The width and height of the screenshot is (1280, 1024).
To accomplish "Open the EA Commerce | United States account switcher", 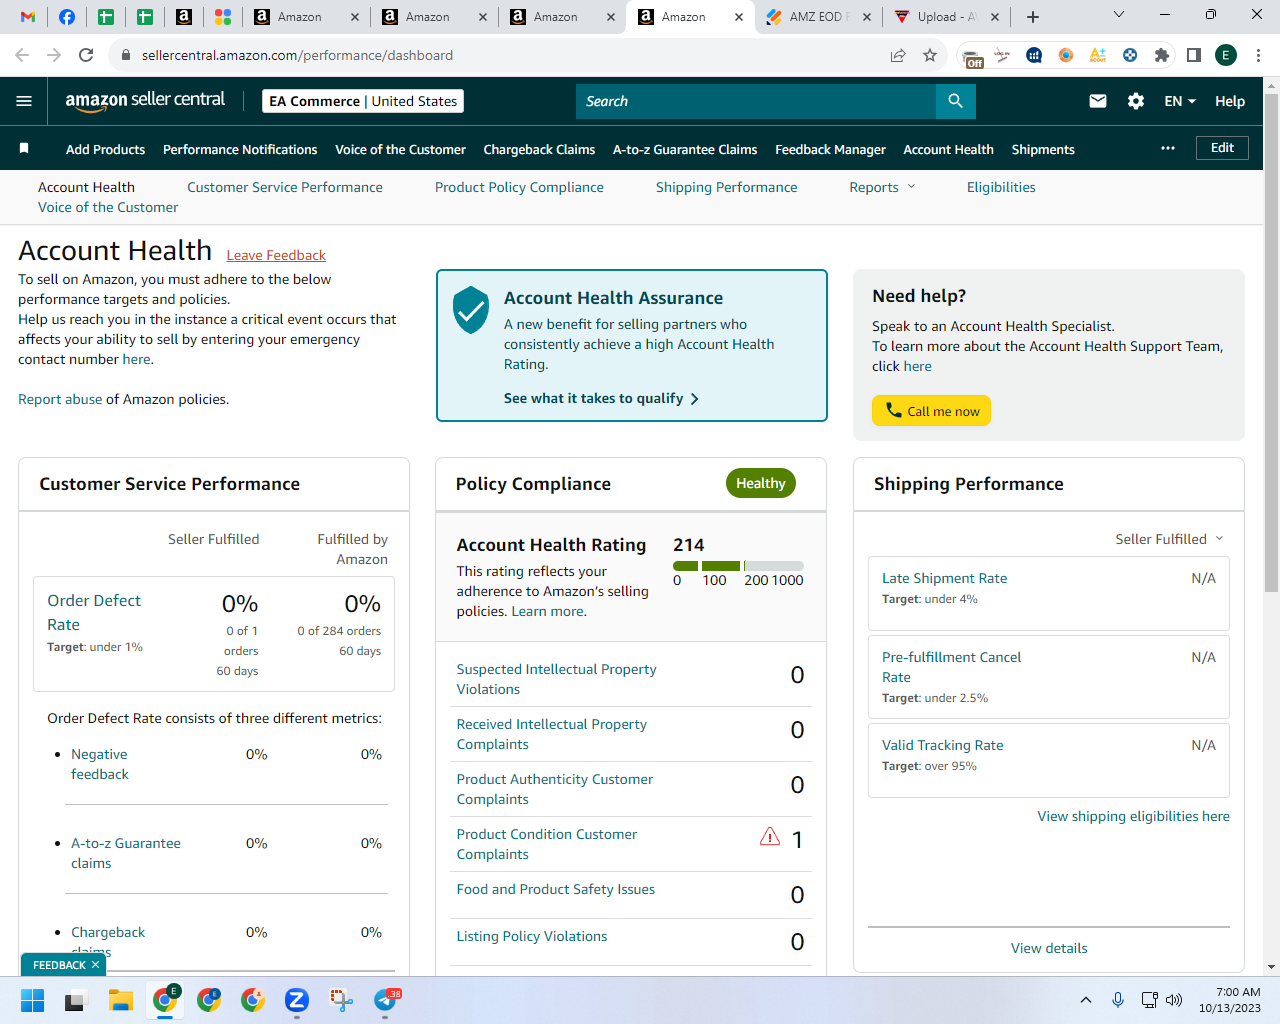I will click(x=363, y=101).
